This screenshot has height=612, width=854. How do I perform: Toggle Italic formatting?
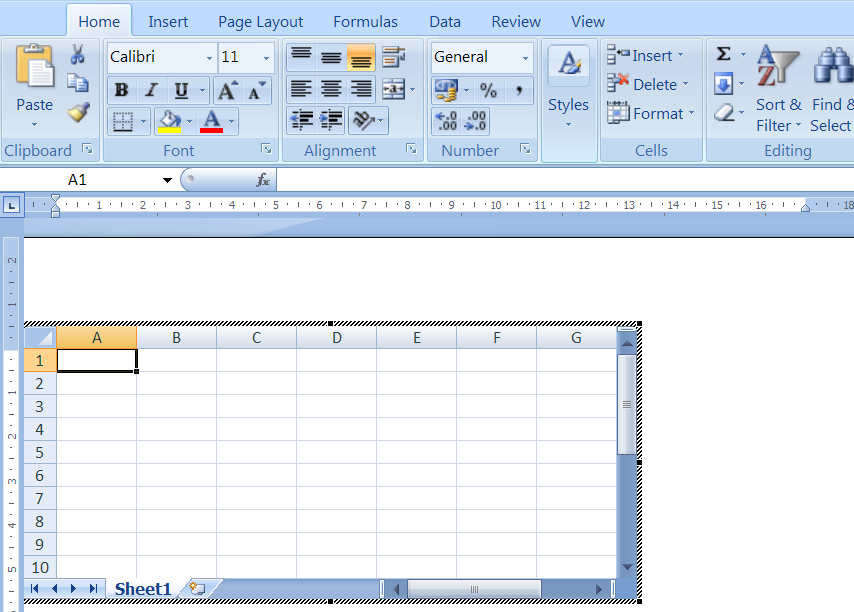tap(151, 90)
